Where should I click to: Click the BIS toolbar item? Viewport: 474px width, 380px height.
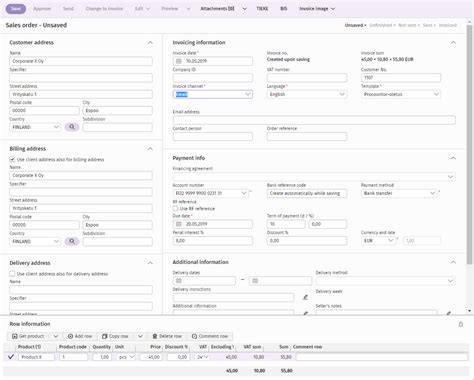pyautogui.click(x=284, y=9)
